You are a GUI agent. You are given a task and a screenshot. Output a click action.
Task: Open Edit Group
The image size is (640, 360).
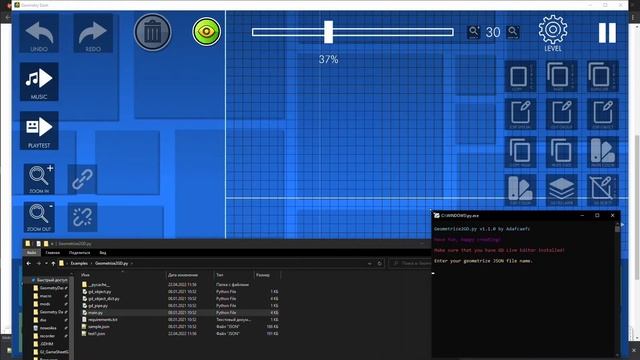point(562,114)
